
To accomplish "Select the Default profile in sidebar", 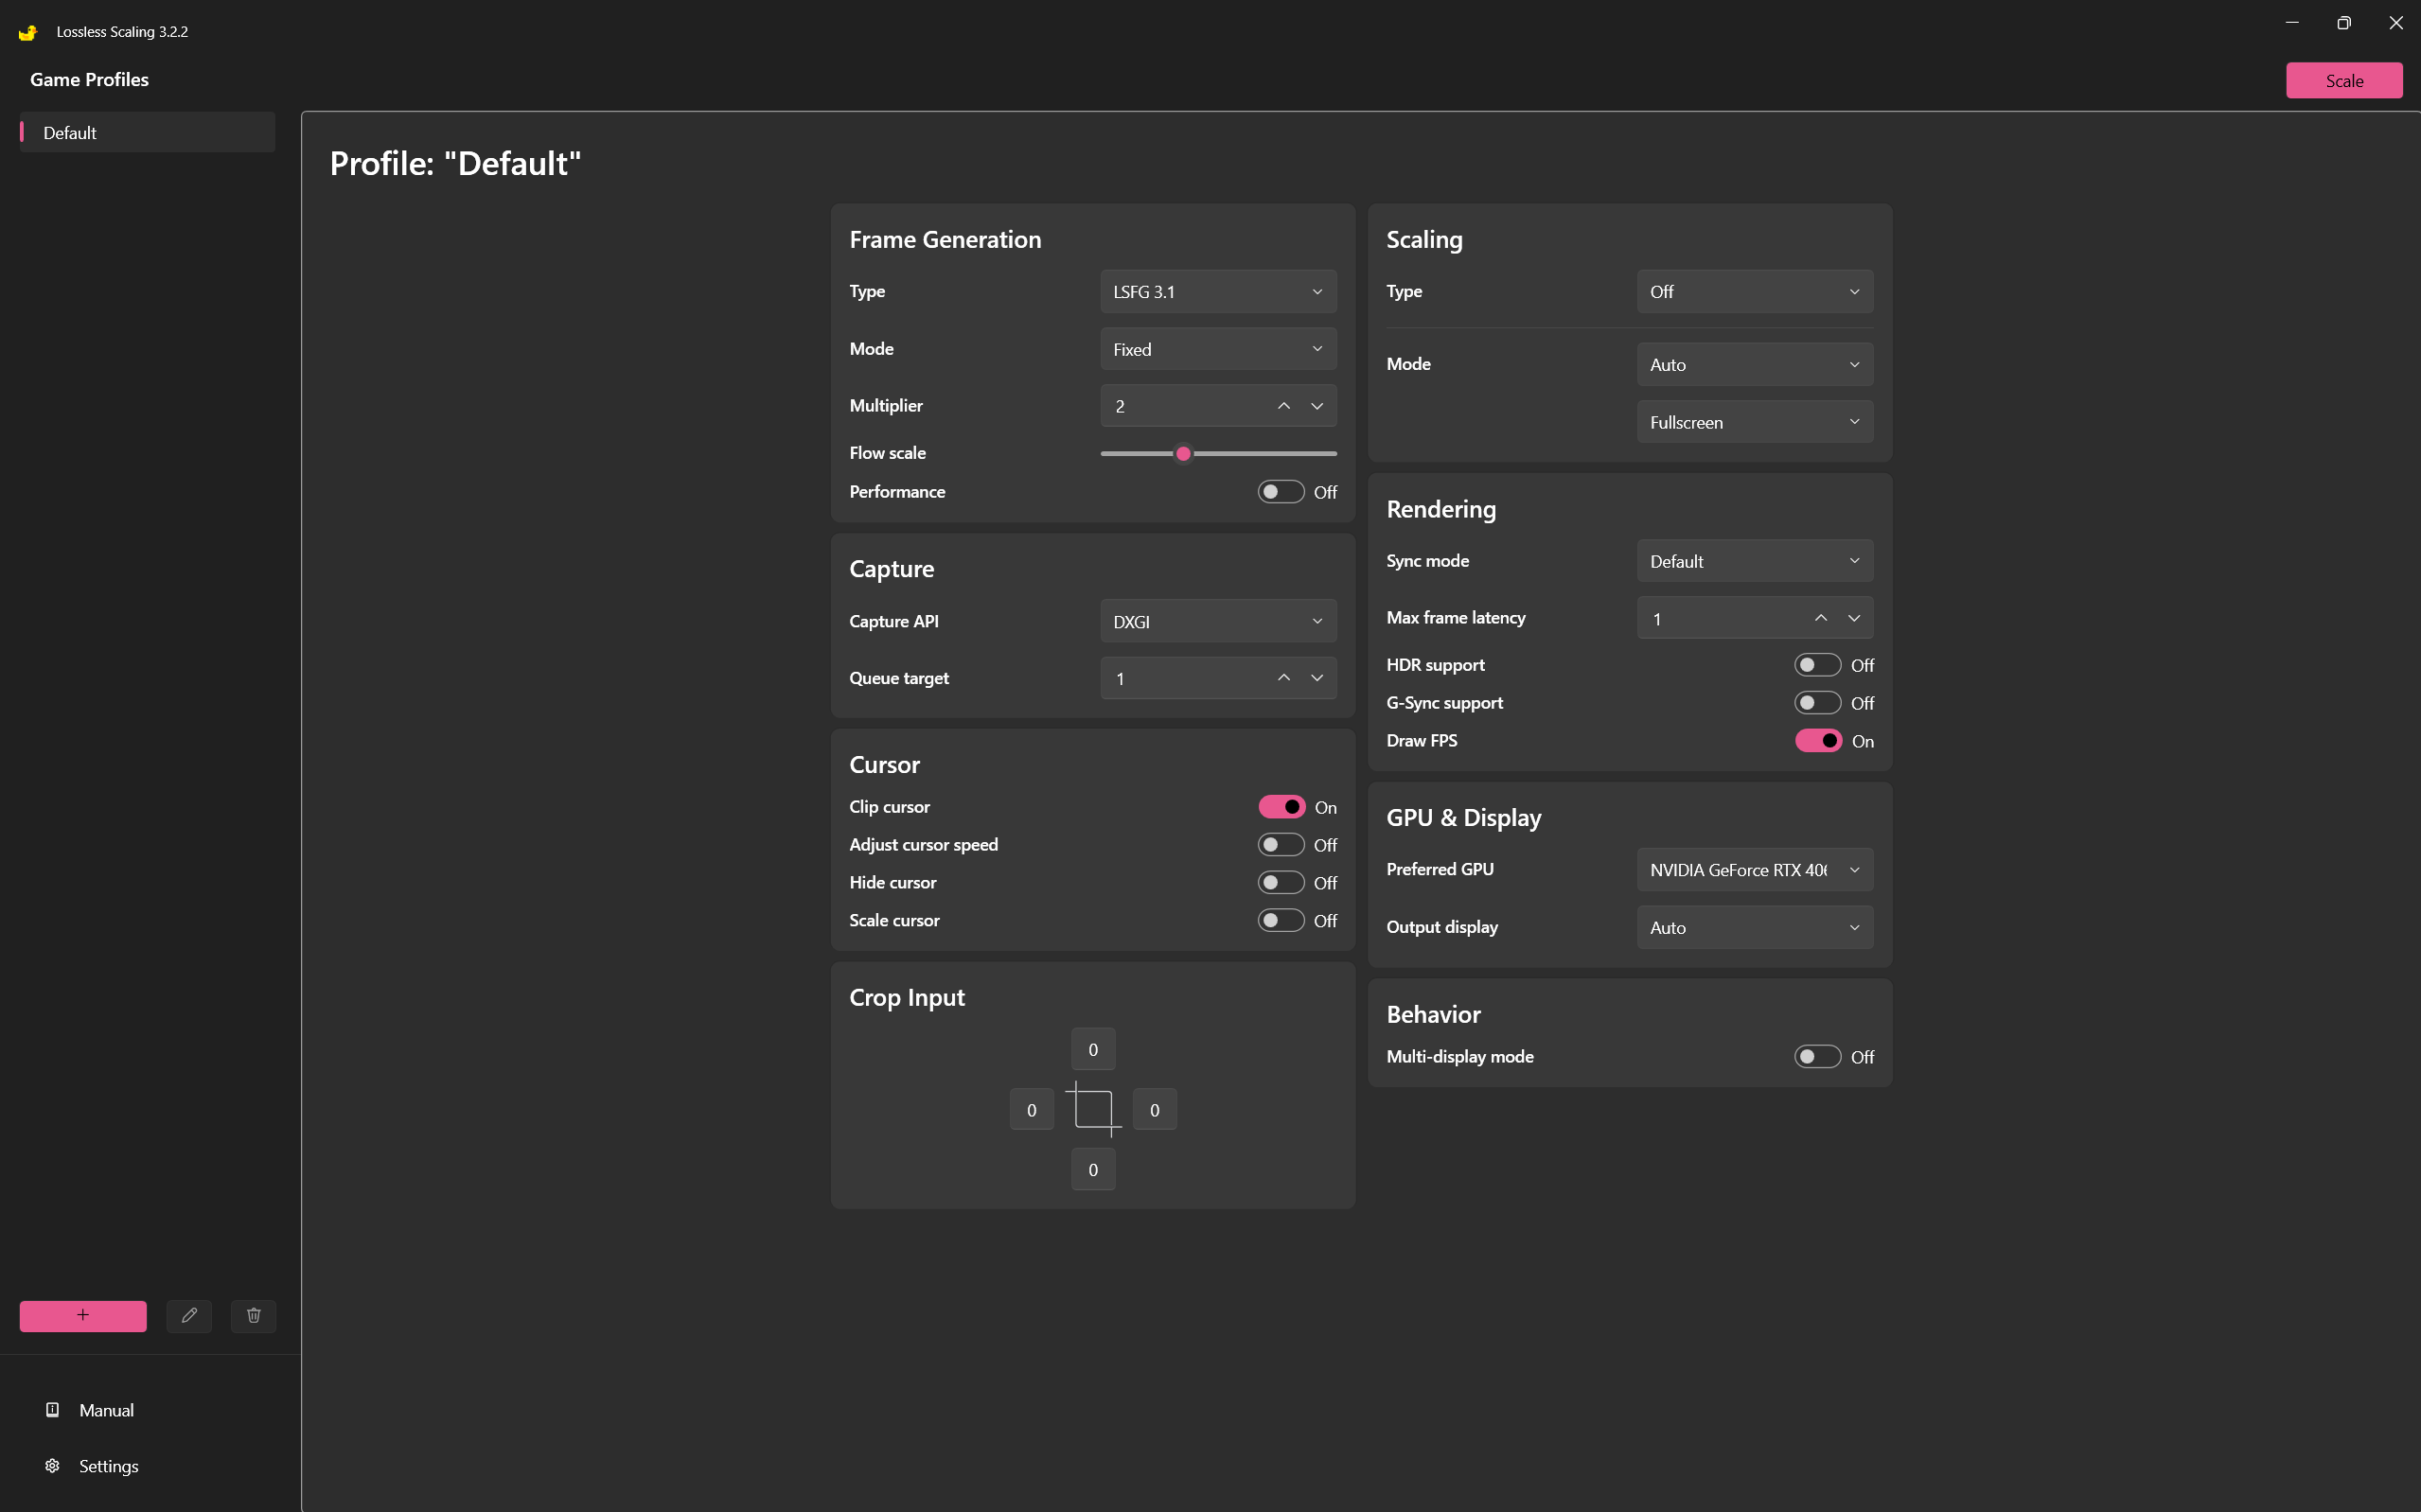I will [x=147, y=133].
